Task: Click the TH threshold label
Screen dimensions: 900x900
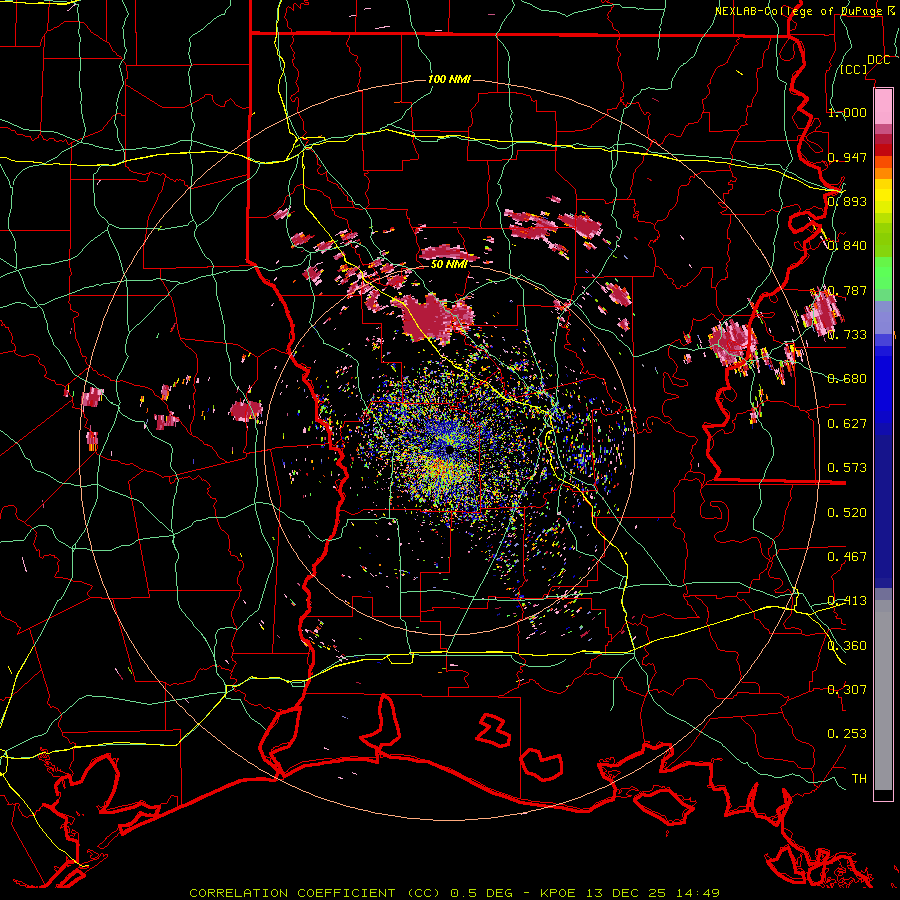Action: coord(859,779)
